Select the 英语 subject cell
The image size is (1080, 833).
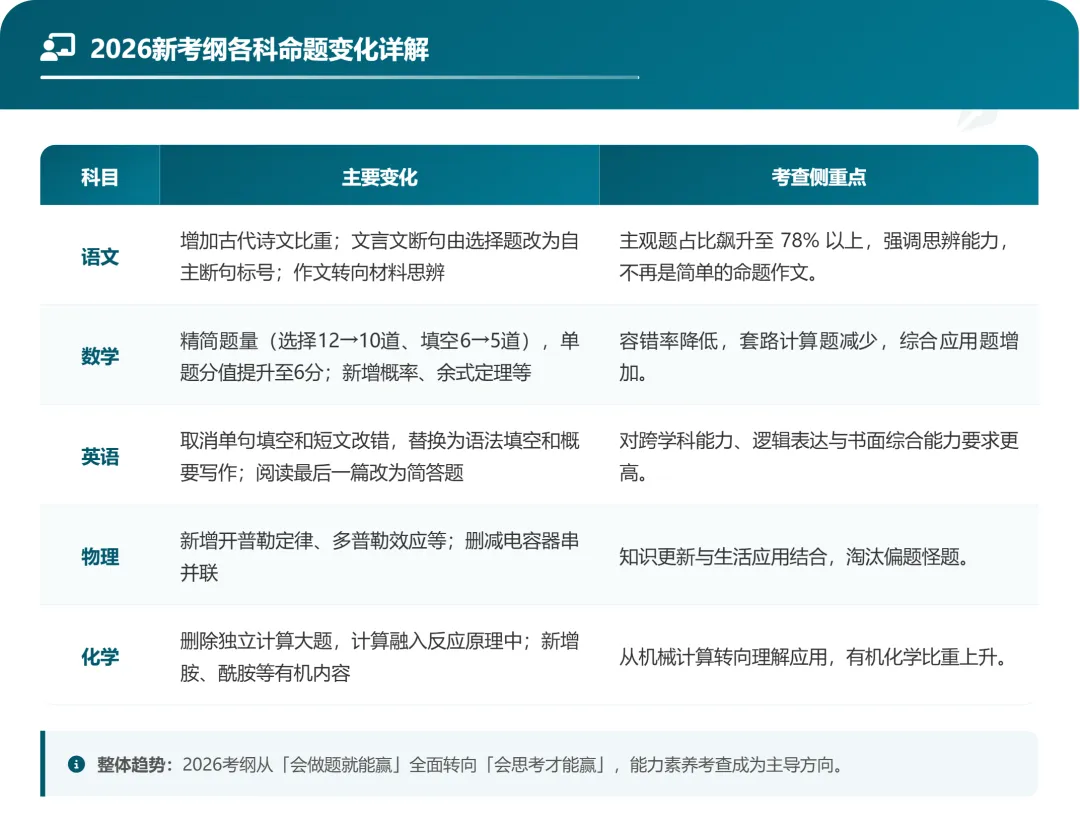[x=100, y=456]
